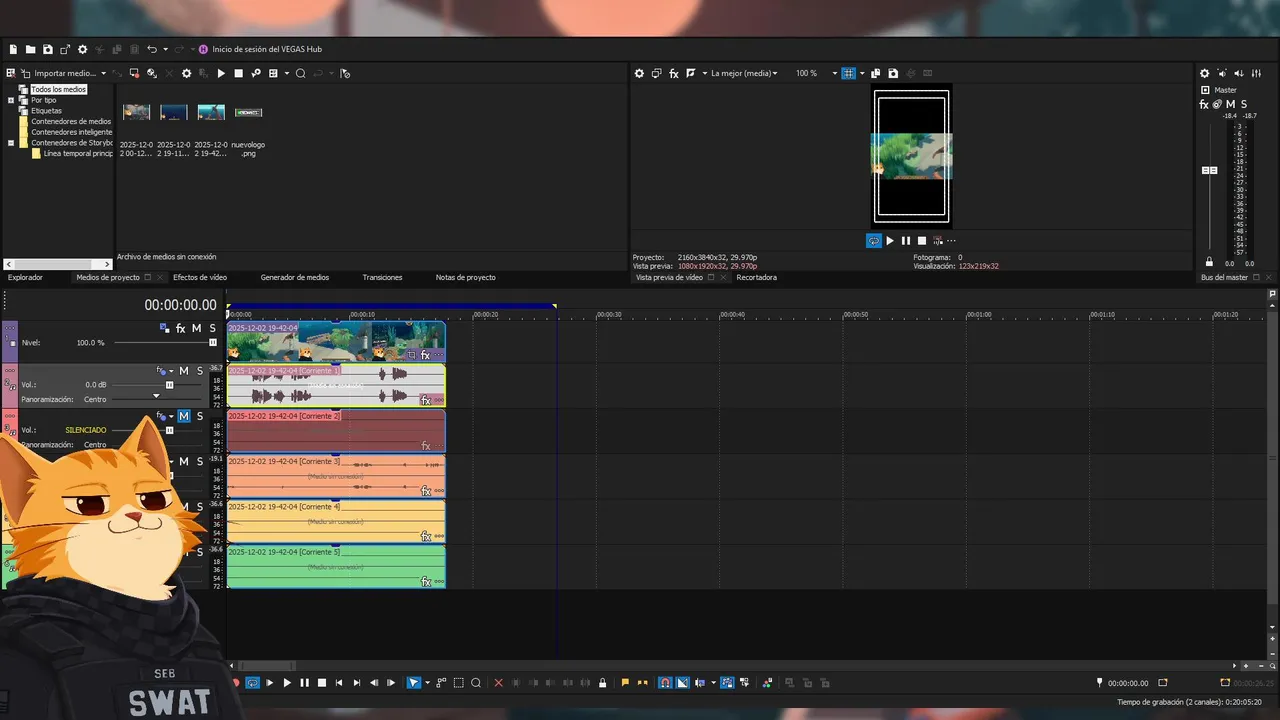Open Master bus audio properties gear

click(1204, 73)
